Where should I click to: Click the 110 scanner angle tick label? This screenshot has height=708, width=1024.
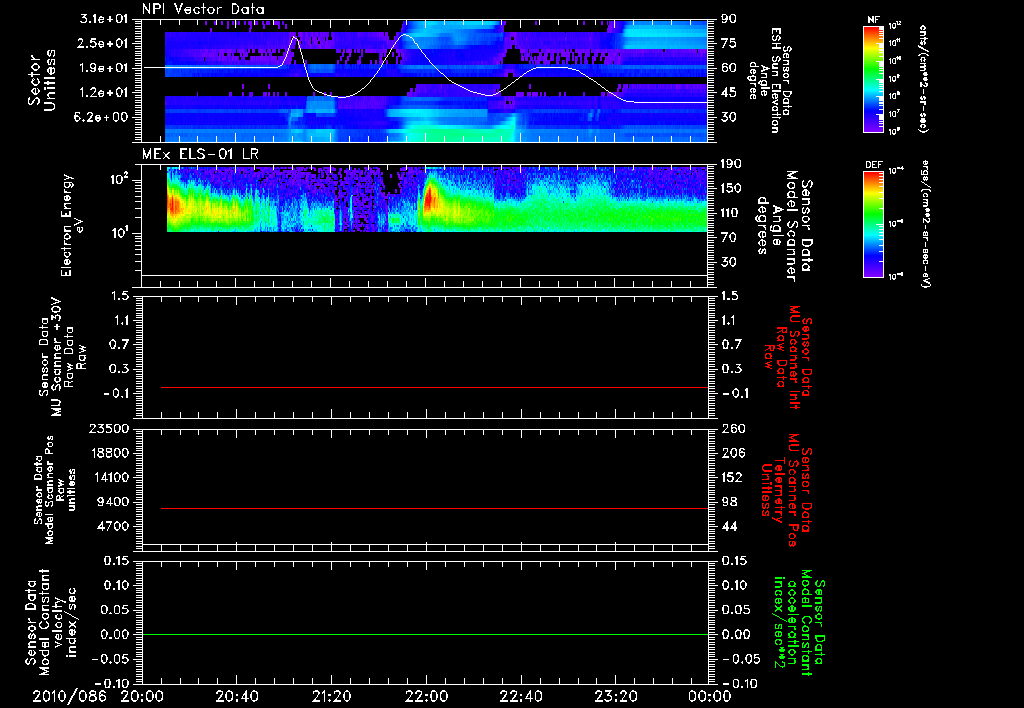pos(731,213)
